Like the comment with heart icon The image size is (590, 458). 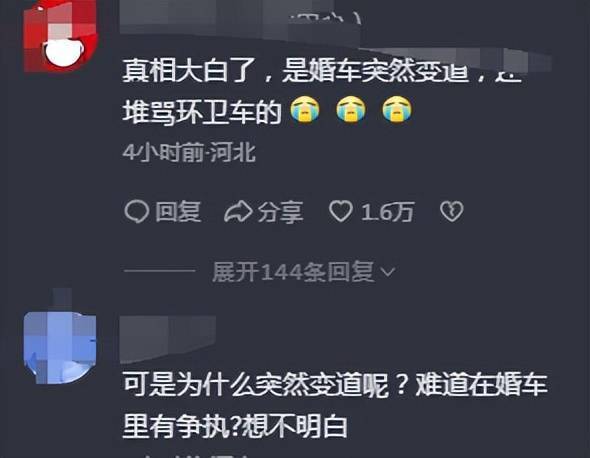(x=341, y=211)
